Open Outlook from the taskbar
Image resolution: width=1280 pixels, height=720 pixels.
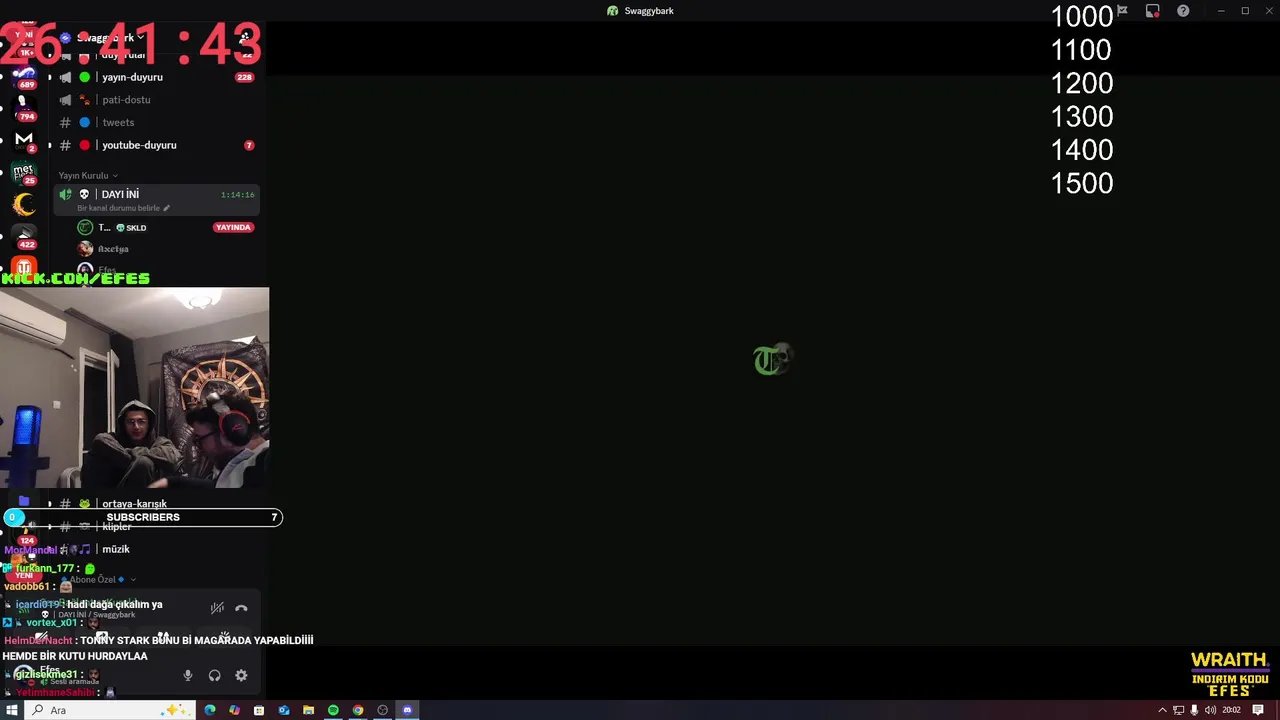pyautogui.click(x=284, y=710)
